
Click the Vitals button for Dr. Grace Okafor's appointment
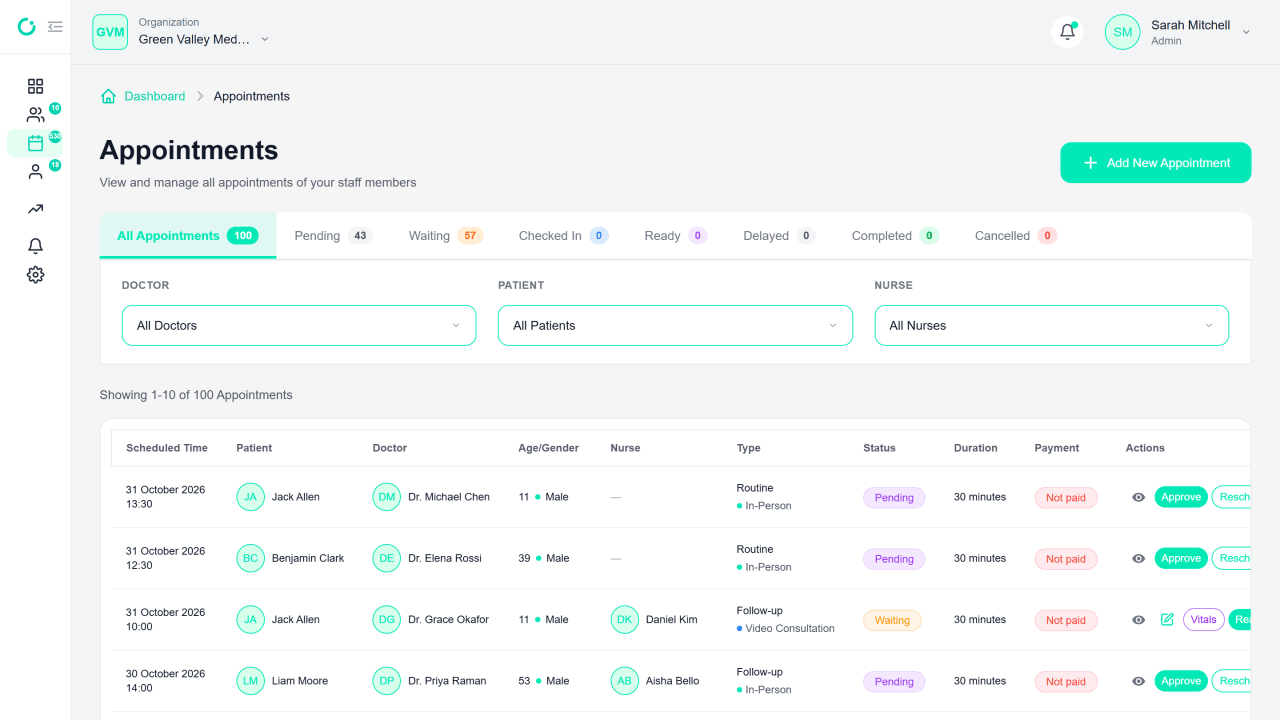1204,620
